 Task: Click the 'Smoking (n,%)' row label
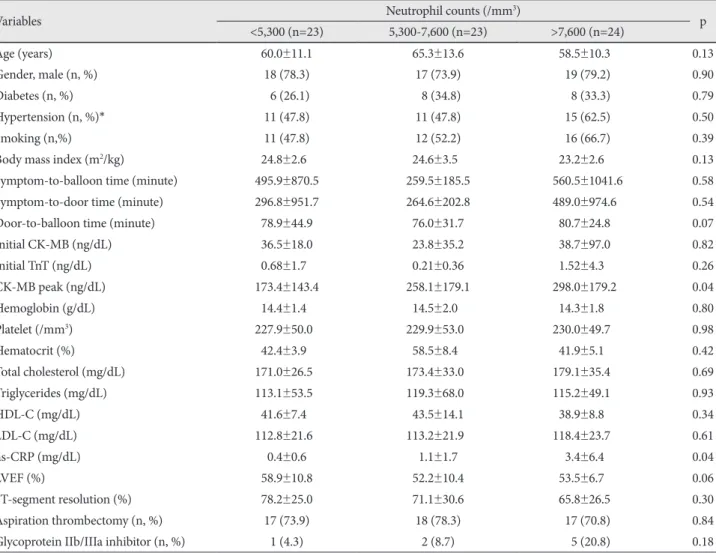pos(35,138)
